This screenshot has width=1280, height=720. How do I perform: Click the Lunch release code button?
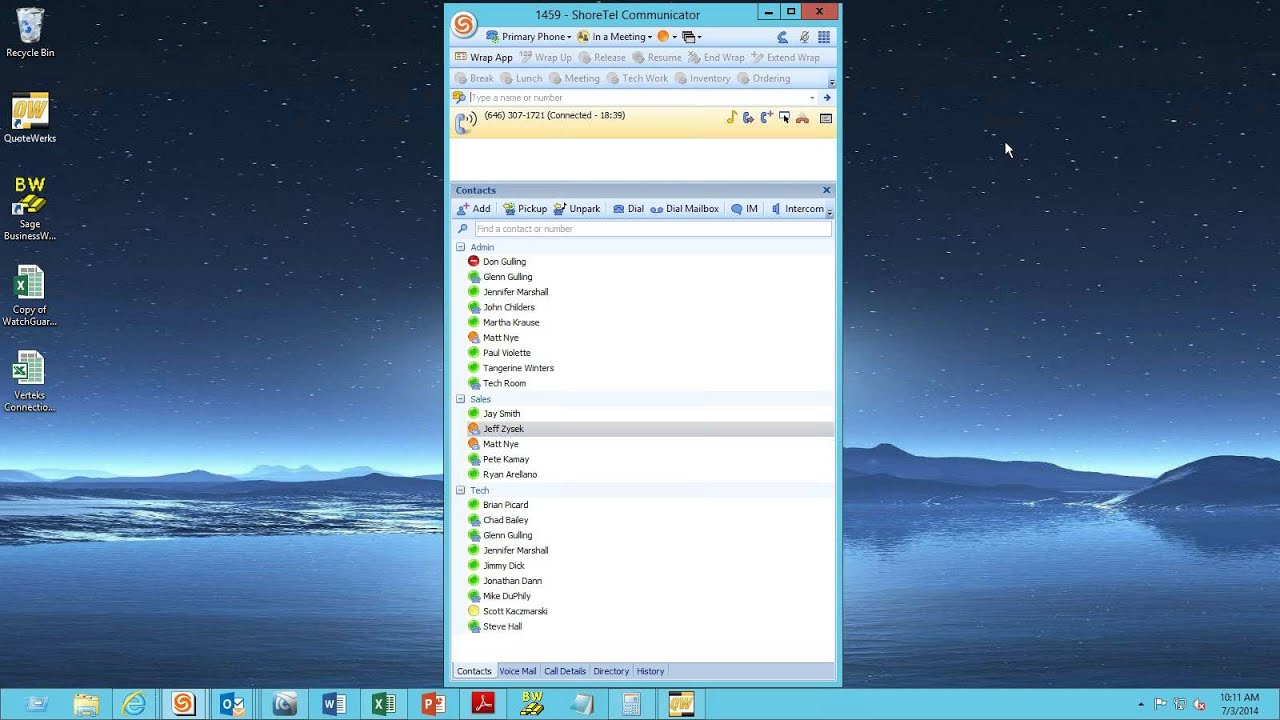[x=521, y=79]
